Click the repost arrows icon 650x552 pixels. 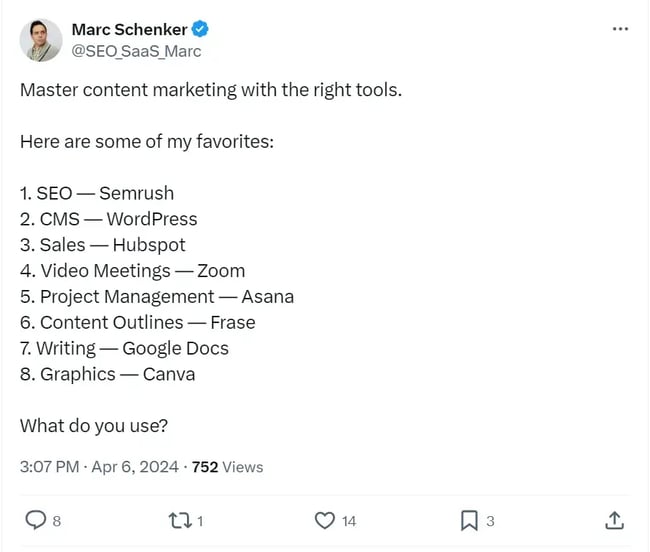(x=181, y=520)
